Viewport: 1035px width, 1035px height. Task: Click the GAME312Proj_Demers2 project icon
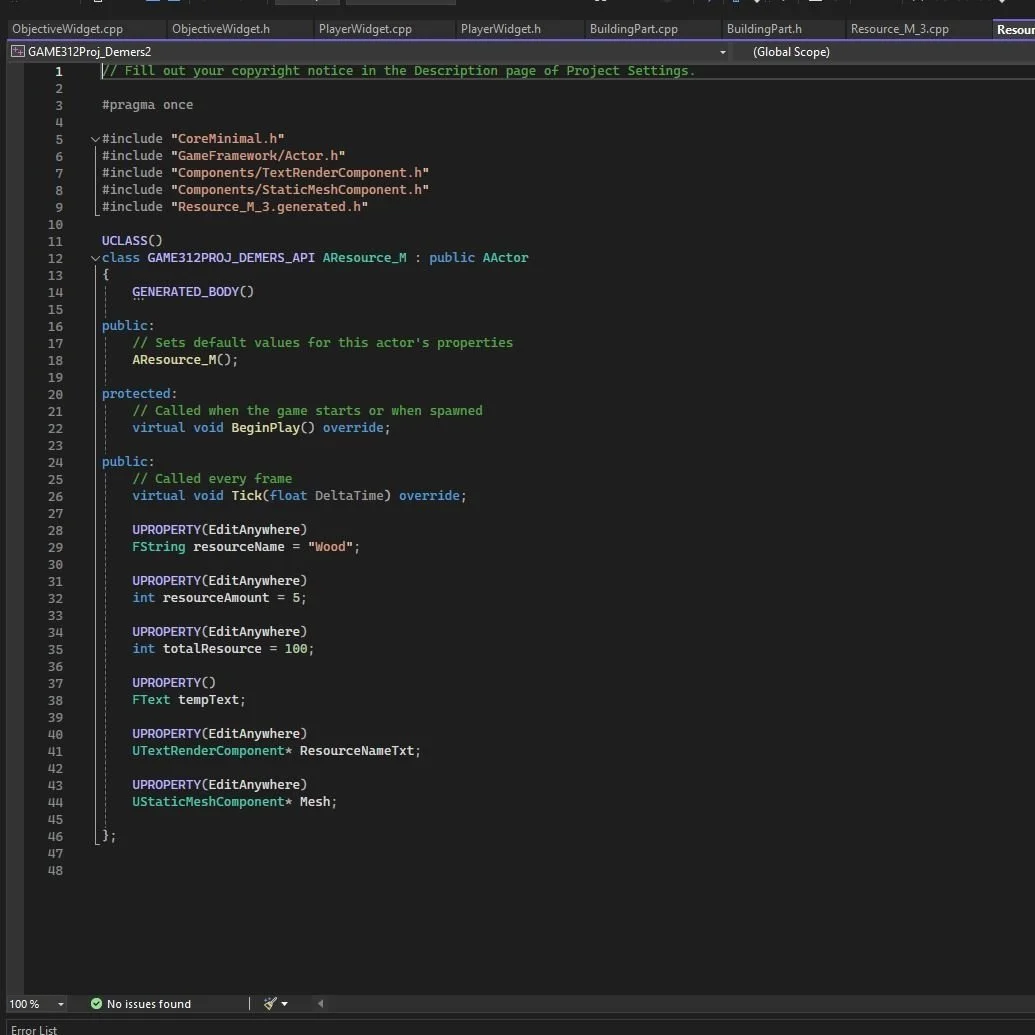[x=18, y=51]
